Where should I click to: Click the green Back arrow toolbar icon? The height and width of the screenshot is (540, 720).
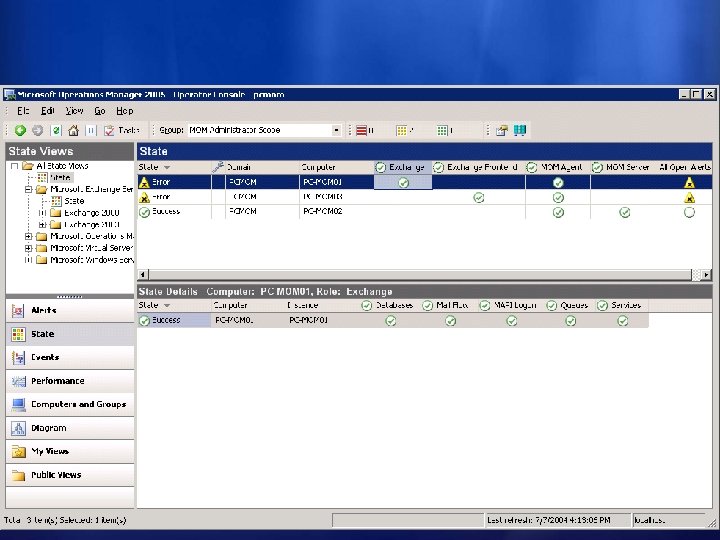pyautogui.click(x=20, y=130)
